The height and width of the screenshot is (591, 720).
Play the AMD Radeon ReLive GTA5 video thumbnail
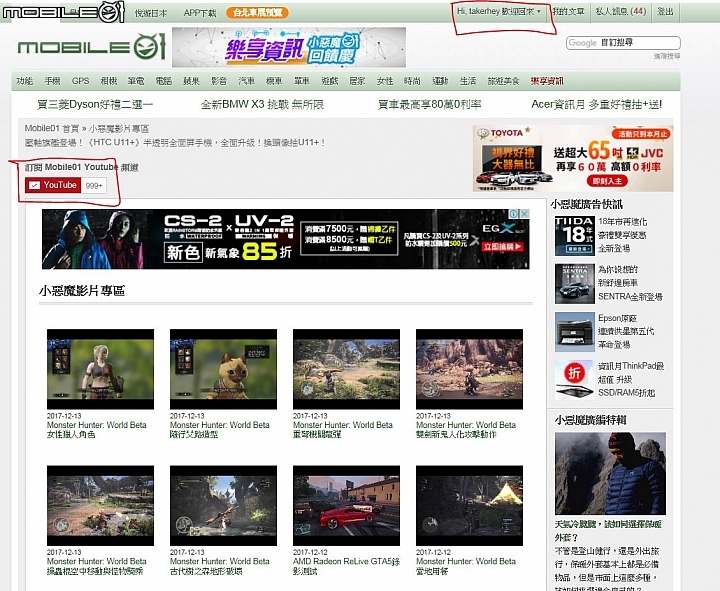coord(347,506)
